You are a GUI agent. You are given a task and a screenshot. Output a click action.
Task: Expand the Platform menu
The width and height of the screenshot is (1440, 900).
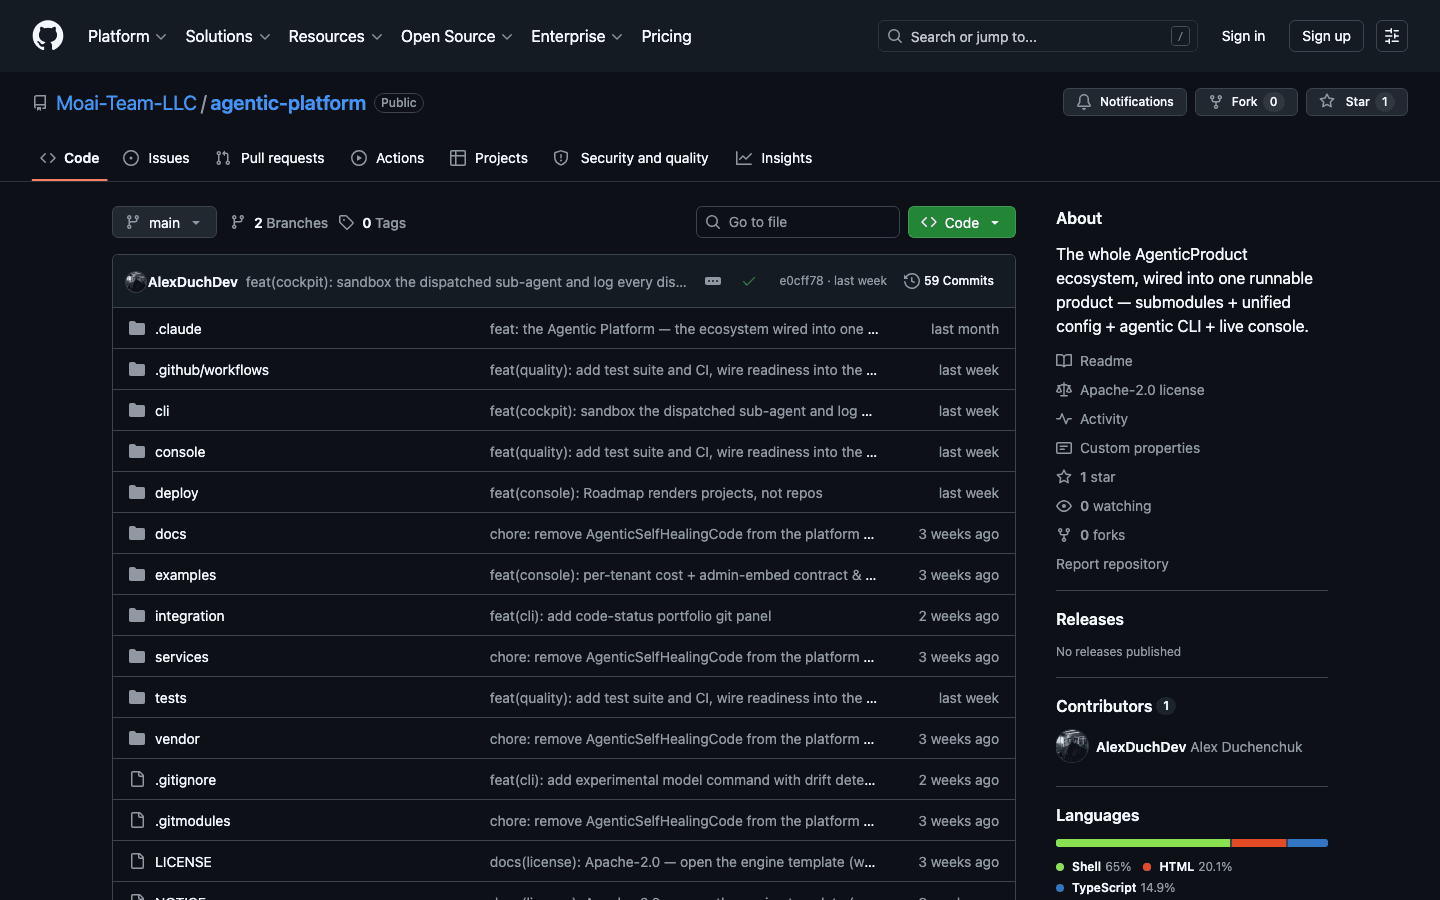(127, 36)
